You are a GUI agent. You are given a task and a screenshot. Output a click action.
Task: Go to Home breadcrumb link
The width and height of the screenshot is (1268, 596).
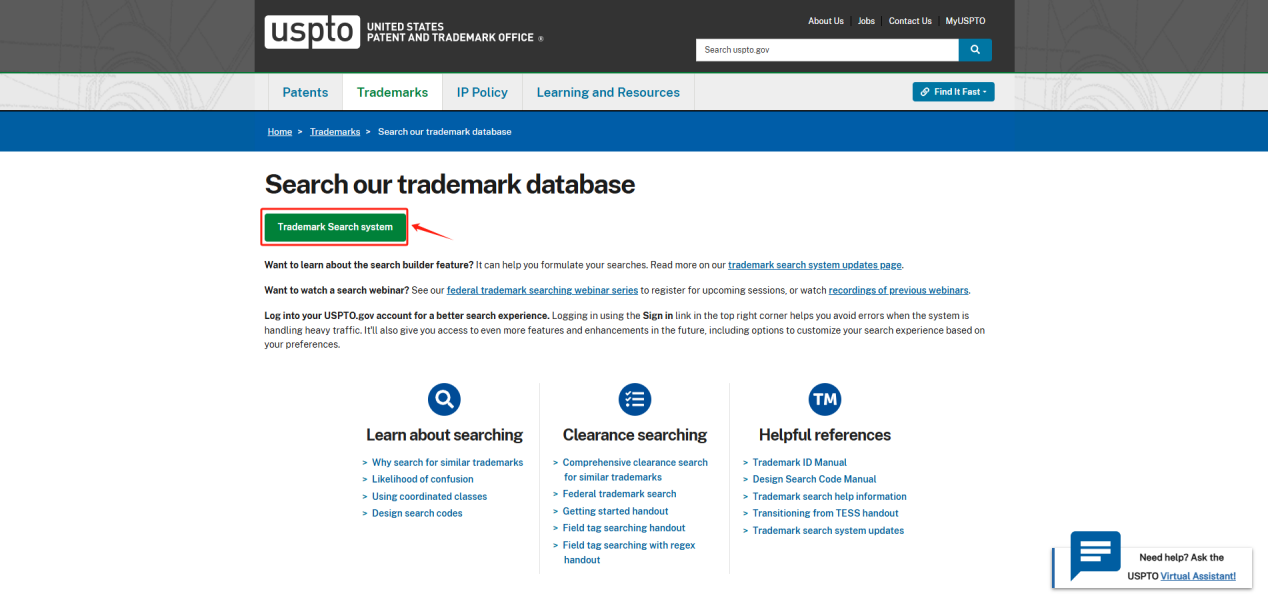click(279, 132)
